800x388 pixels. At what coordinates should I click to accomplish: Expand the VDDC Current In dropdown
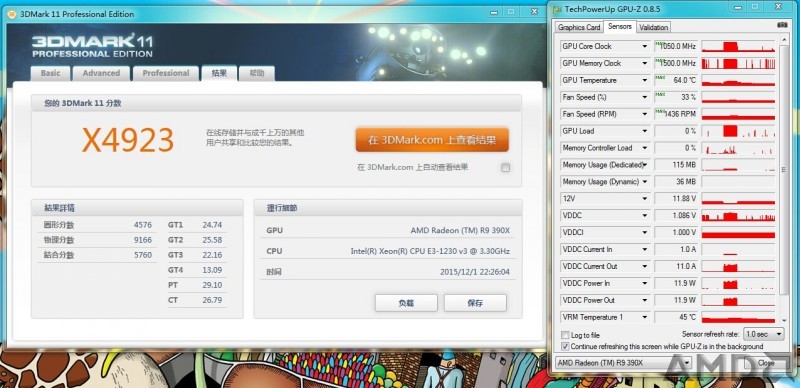pos(645,249)
